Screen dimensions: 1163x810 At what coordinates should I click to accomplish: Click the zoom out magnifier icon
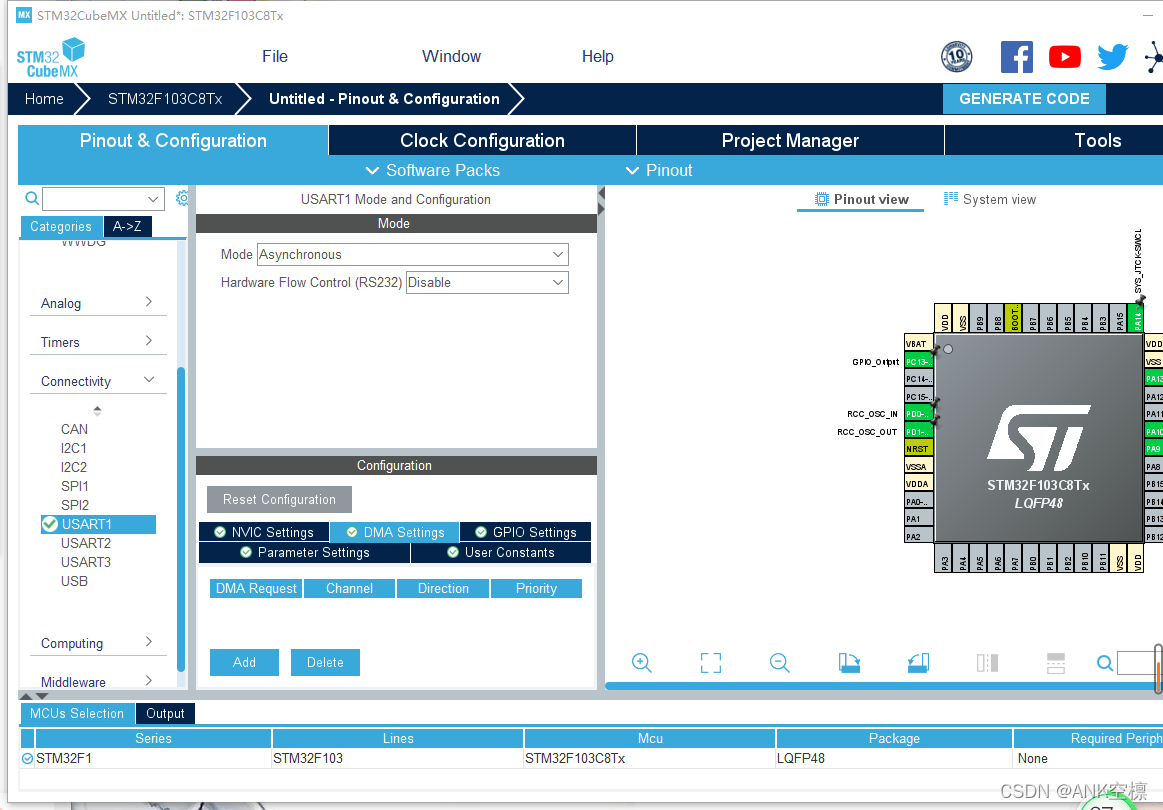point(780,662)
